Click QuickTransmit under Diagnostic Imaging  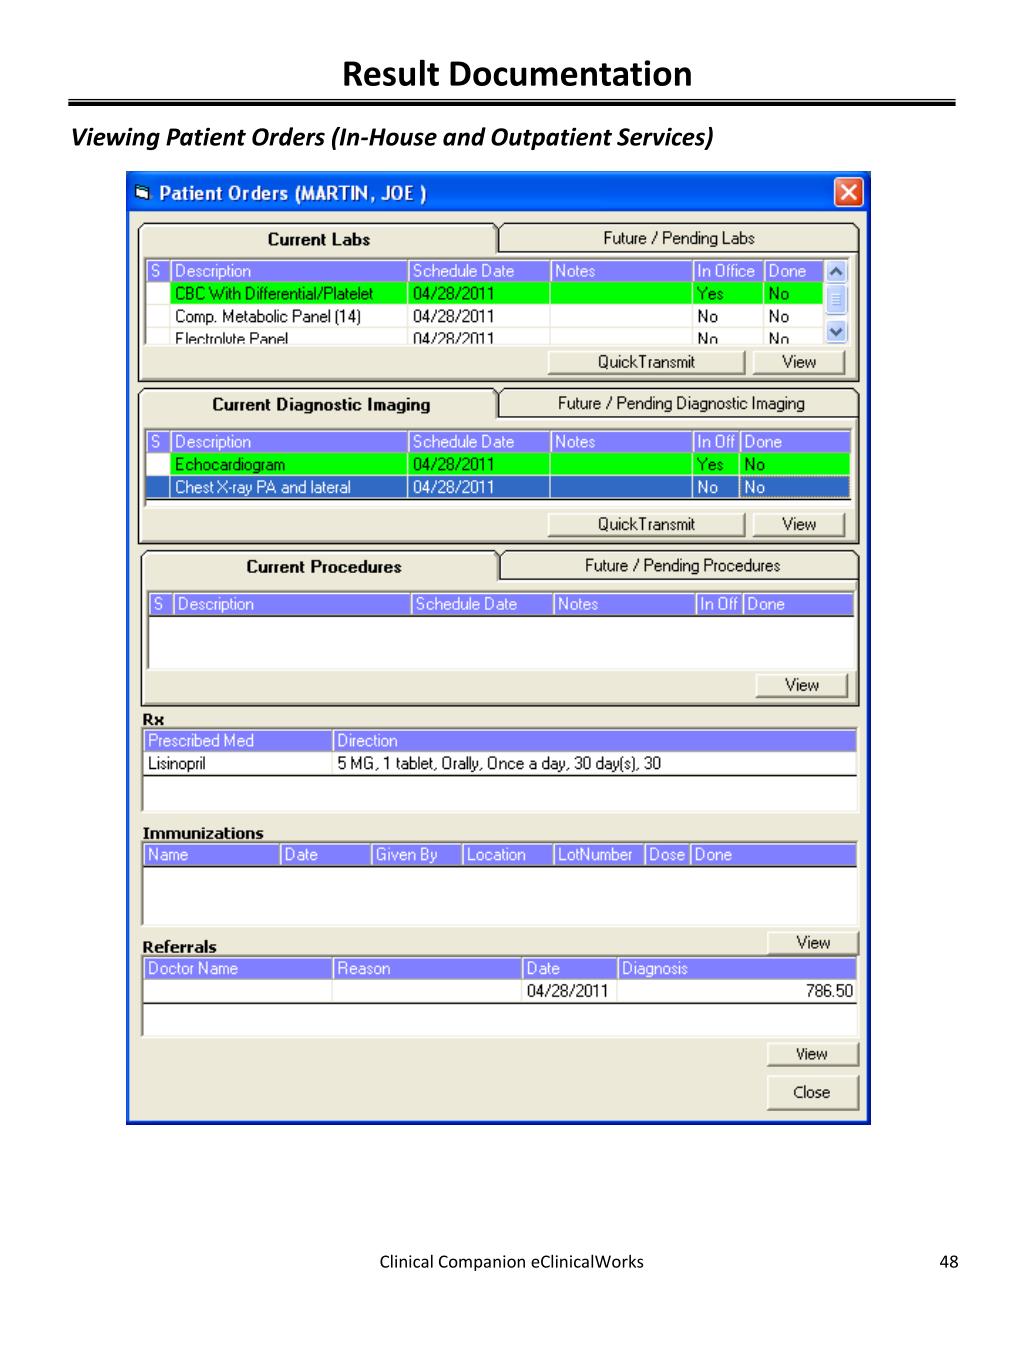click(x=646, y=524)
